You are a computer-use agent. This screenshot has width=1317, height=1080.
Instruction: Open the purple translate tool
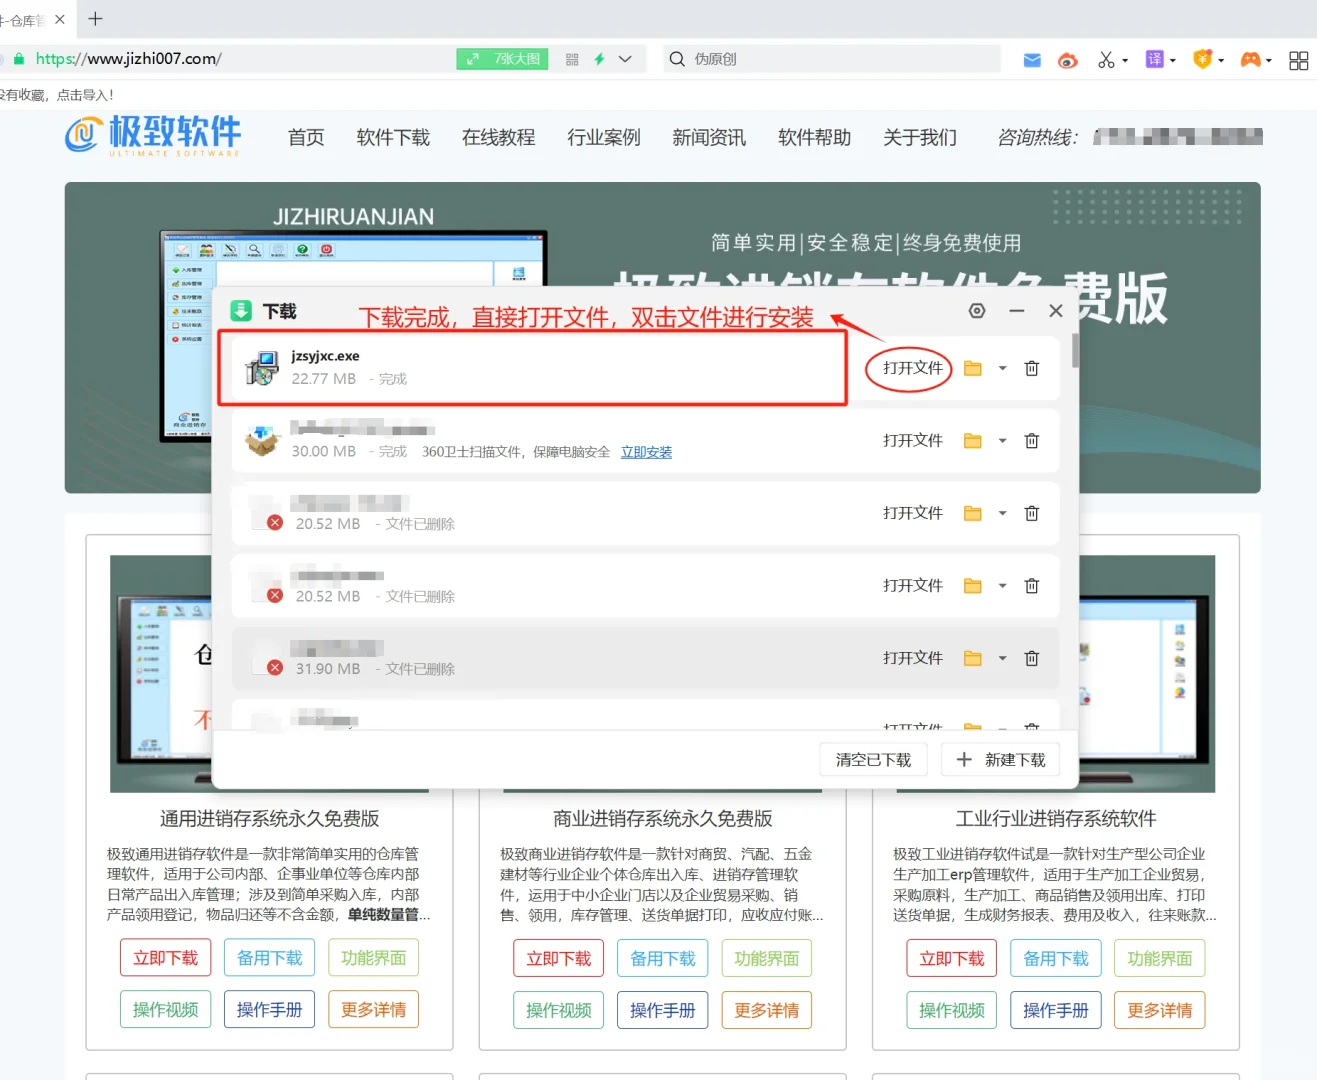pos(1155,59)
